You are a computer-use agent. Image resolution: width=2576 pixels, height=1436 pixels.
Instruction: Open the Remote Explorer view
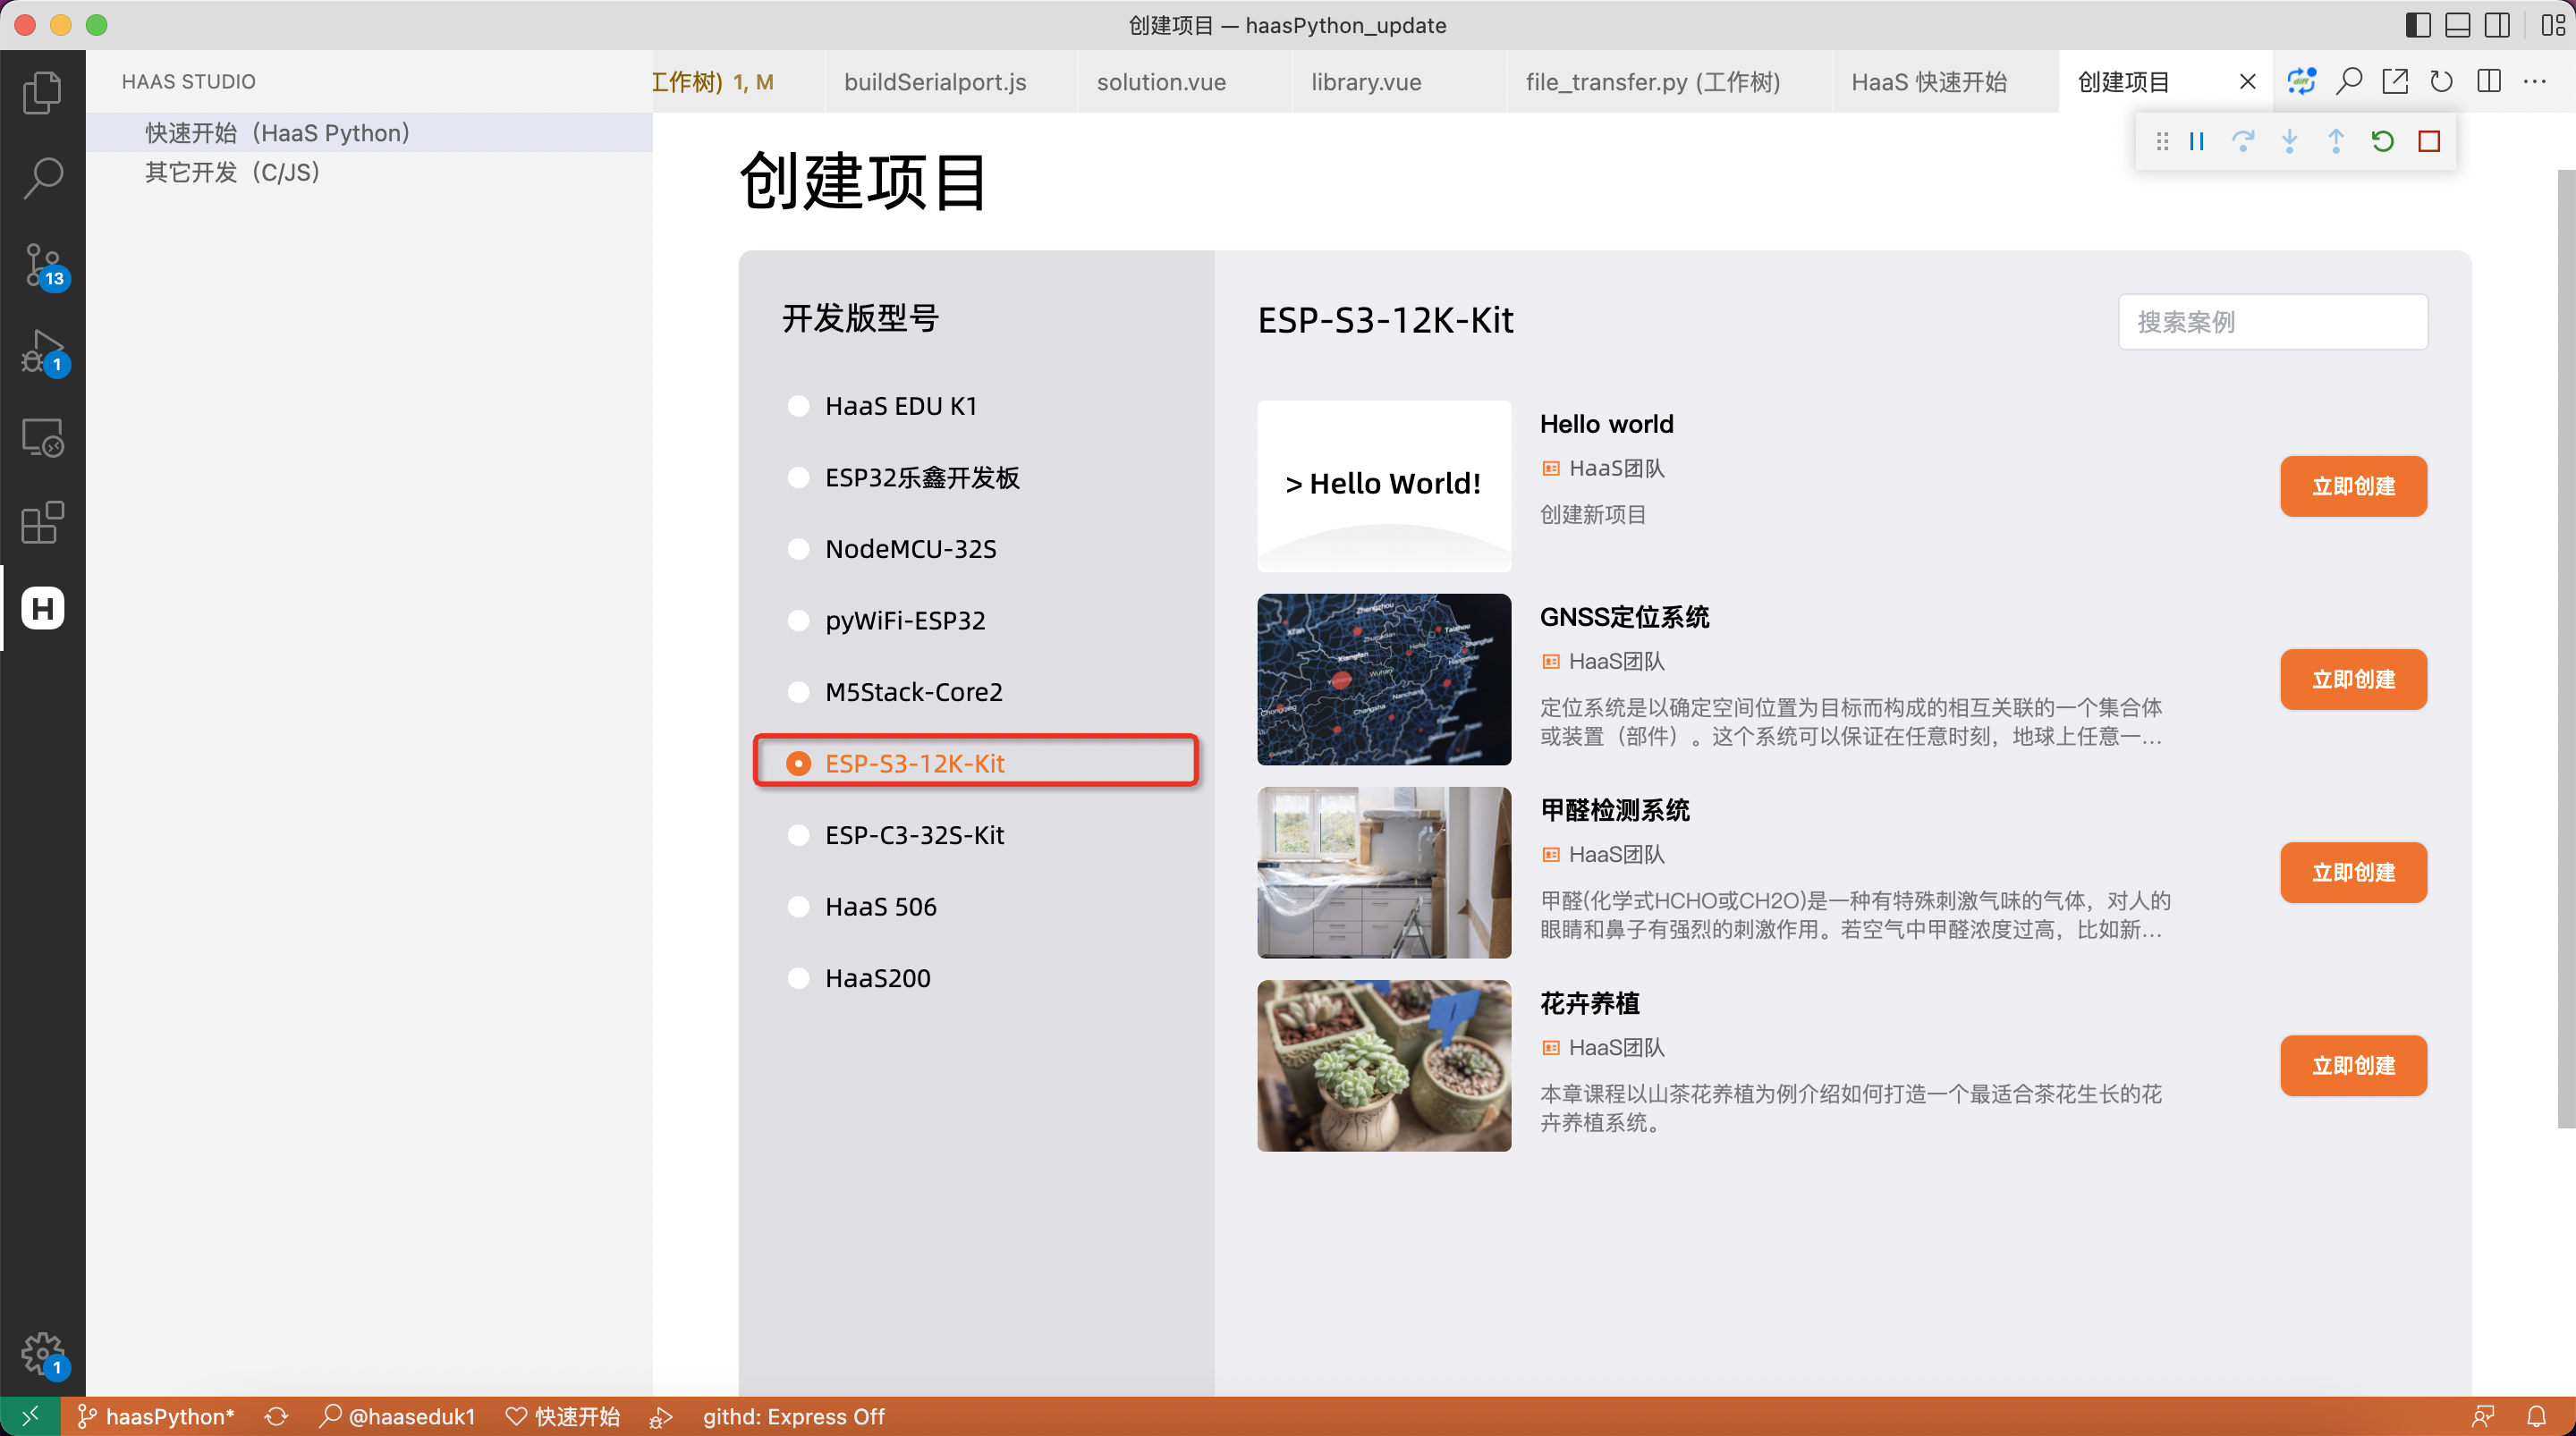pyautogui.click(x=42, y=437)
